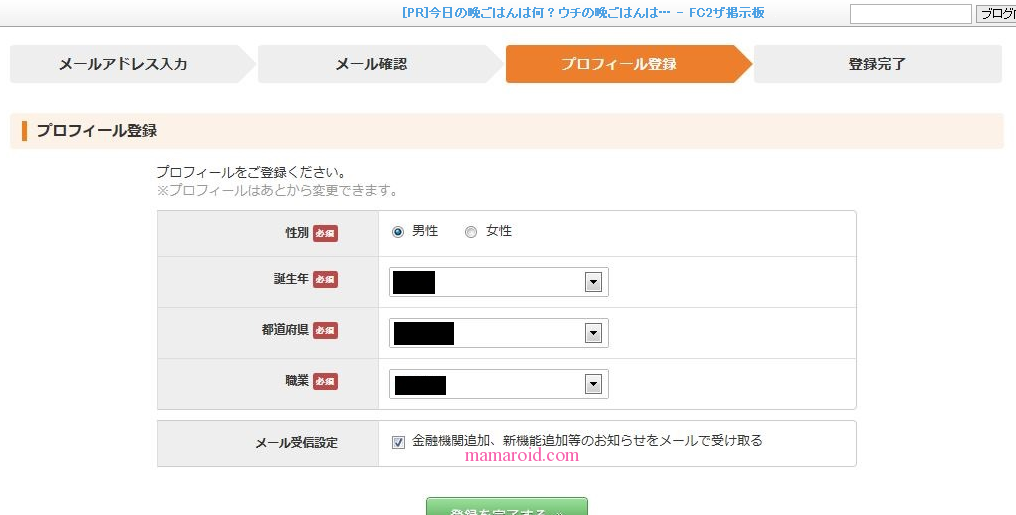Select the highlighted プロフィール登録 step
This screenshot has height=515, width=1016.
coord(618,64)
